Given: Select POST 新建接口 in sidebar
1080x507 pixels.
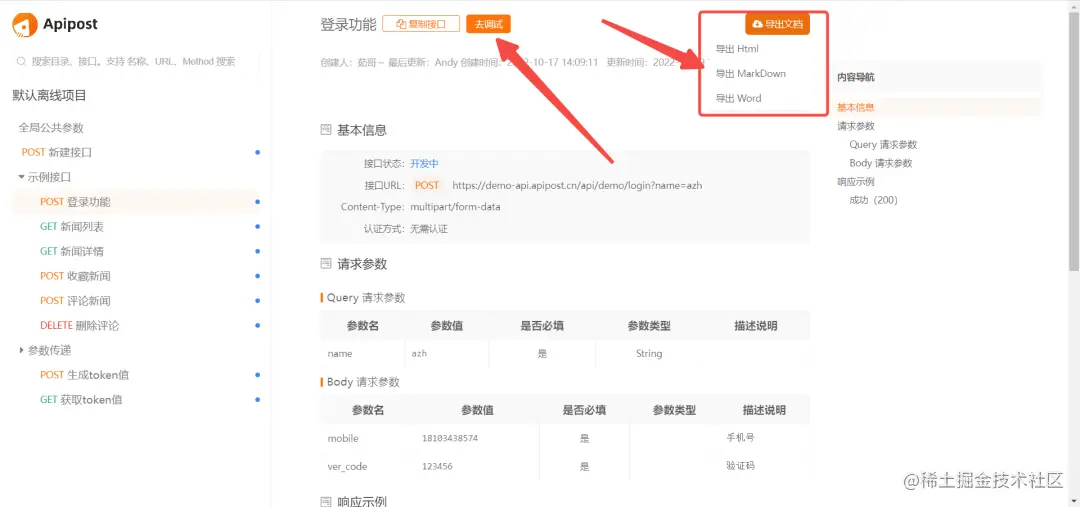Looking at the screenshot, I should click(56, 152).
